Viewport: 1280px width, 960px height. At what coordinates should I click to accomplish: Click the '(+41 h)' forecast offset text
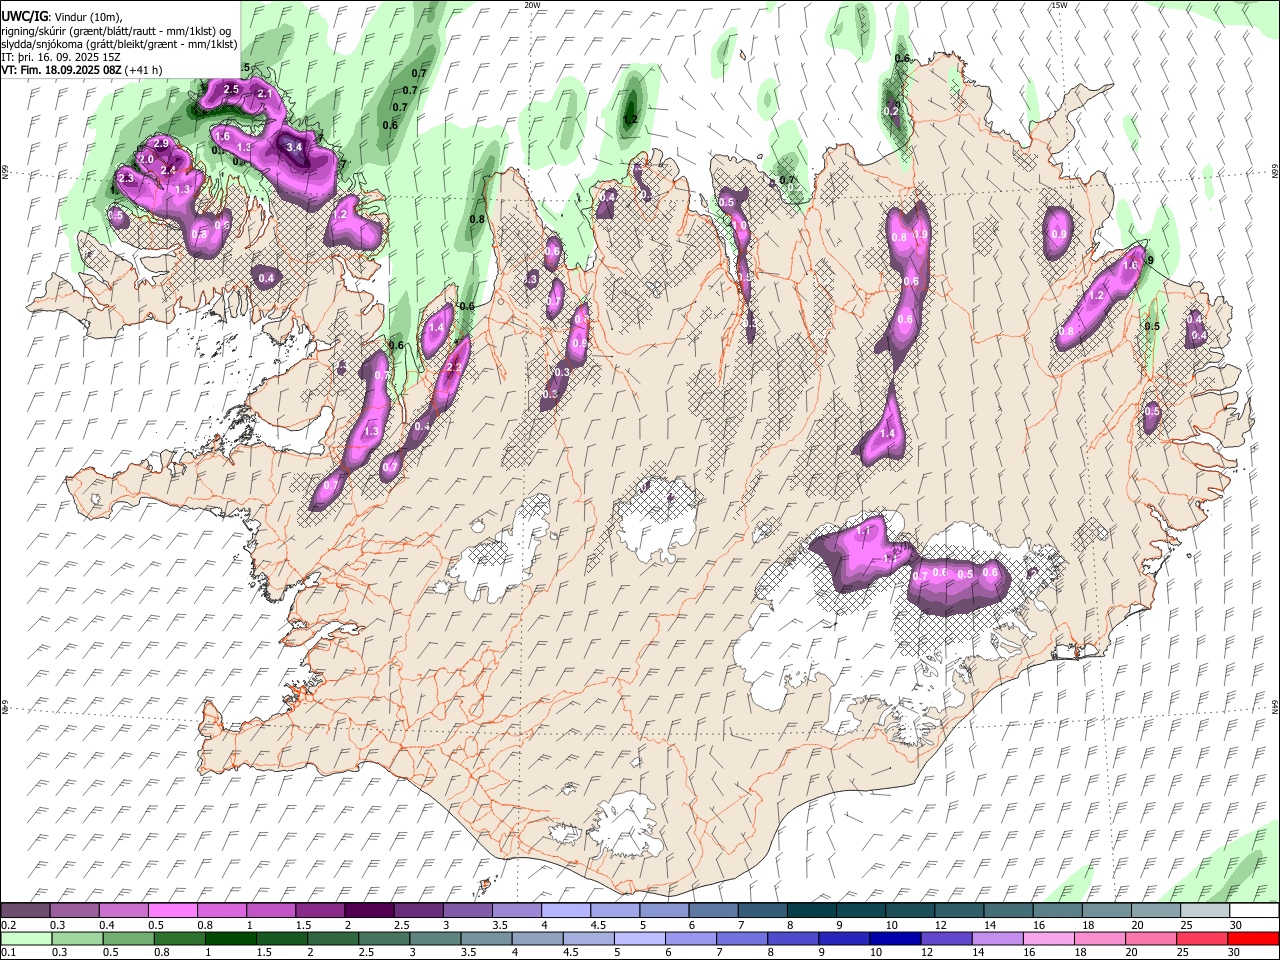(x=144, y=70)
